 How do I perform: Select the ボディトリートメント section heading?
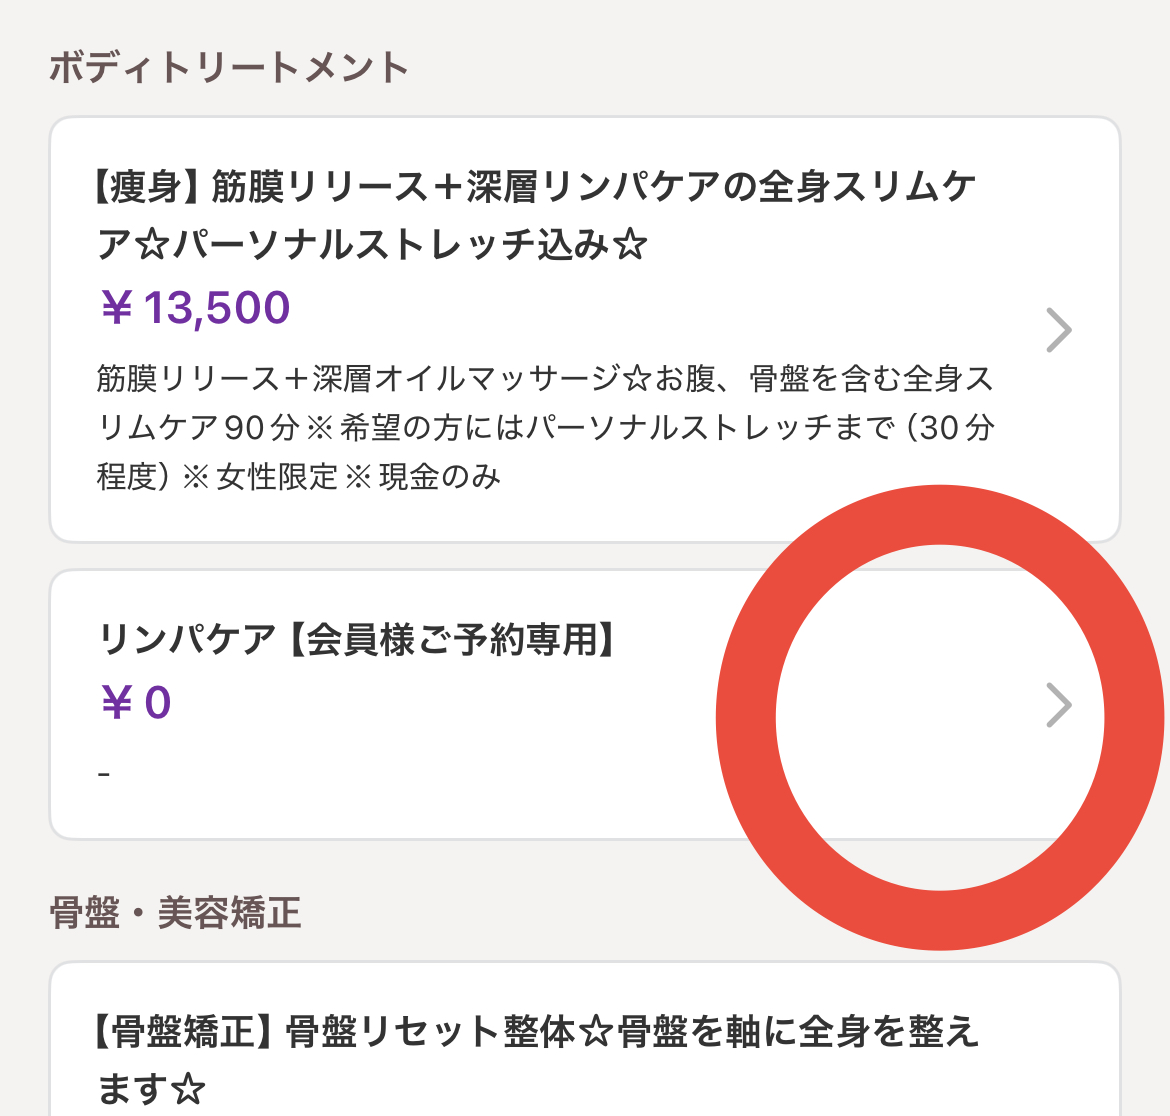[229, 69]
